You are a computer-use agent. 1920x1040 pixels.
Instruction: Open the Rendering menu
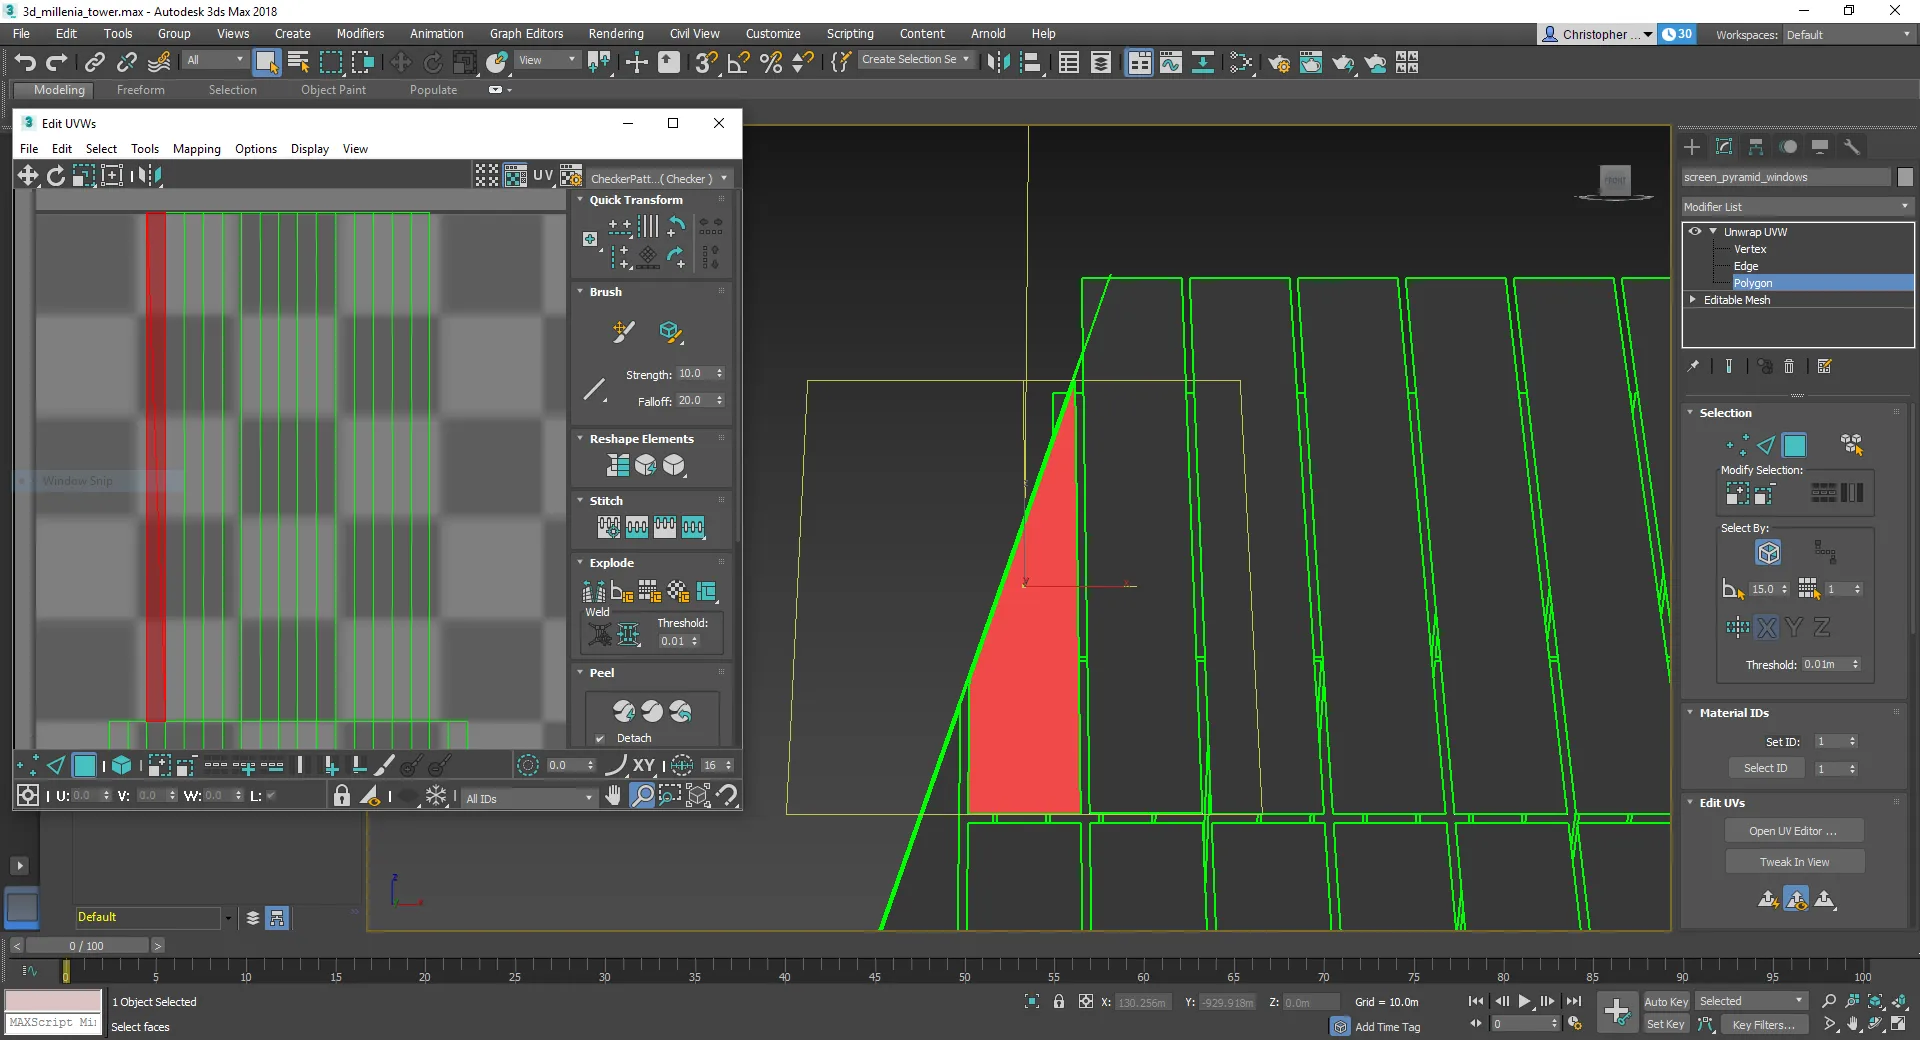pyautogui.click(x=615, y=33)
